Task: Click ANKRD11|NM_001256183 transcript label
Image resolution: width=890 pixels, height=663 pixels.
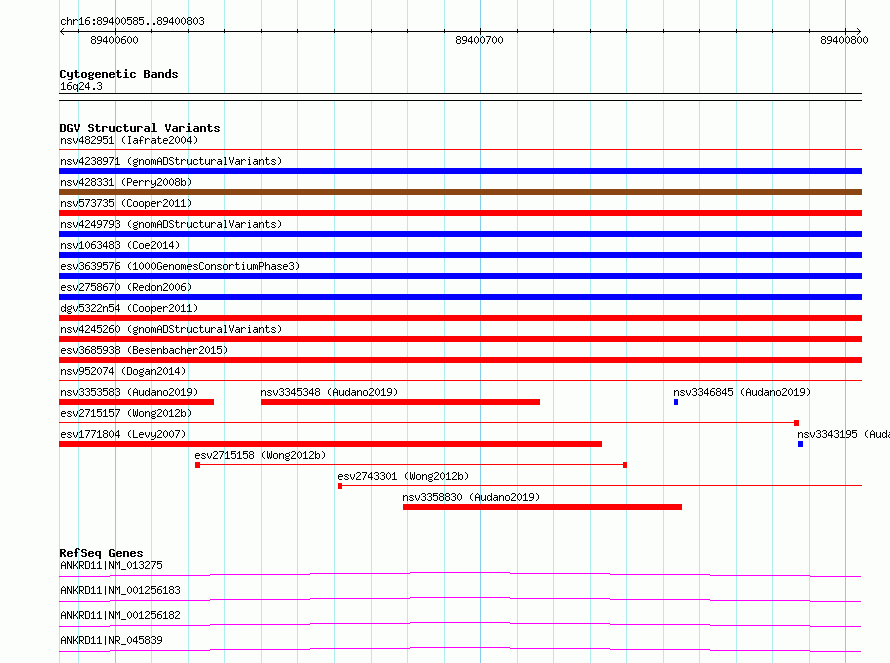Action: pyautogui.click(x=120, y=590)
